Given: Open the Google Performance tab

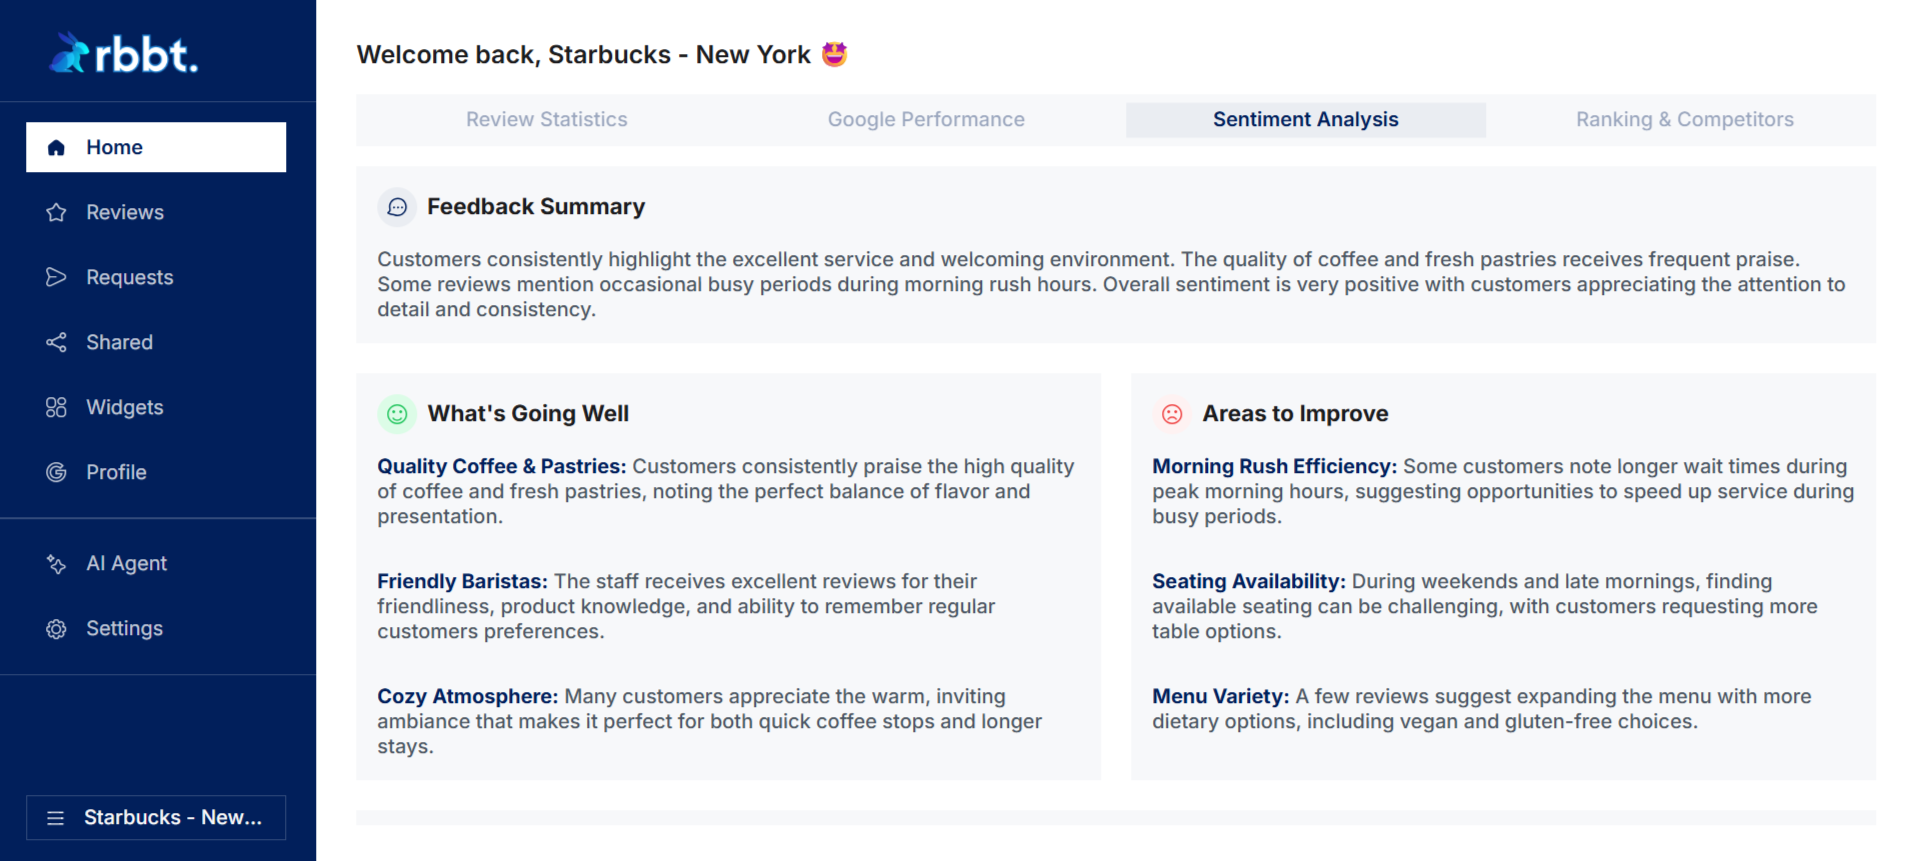Looking at the screenshot, I should click(925, 119).
